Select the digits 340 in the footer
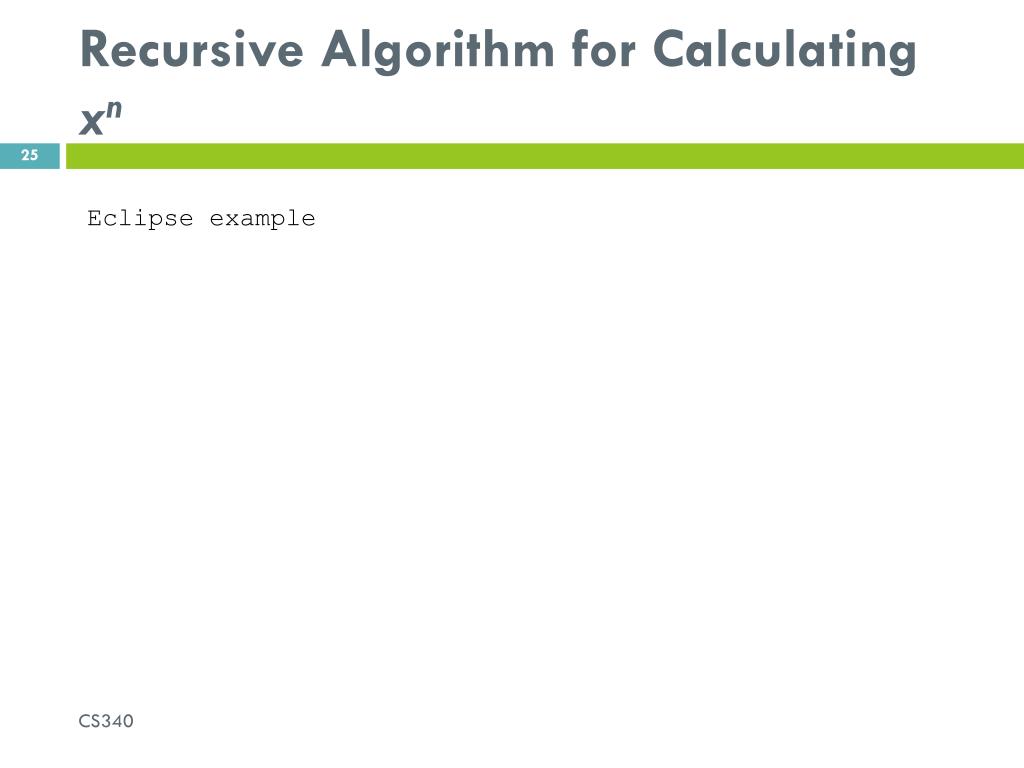1024x768 pixels. pos(117,720)
